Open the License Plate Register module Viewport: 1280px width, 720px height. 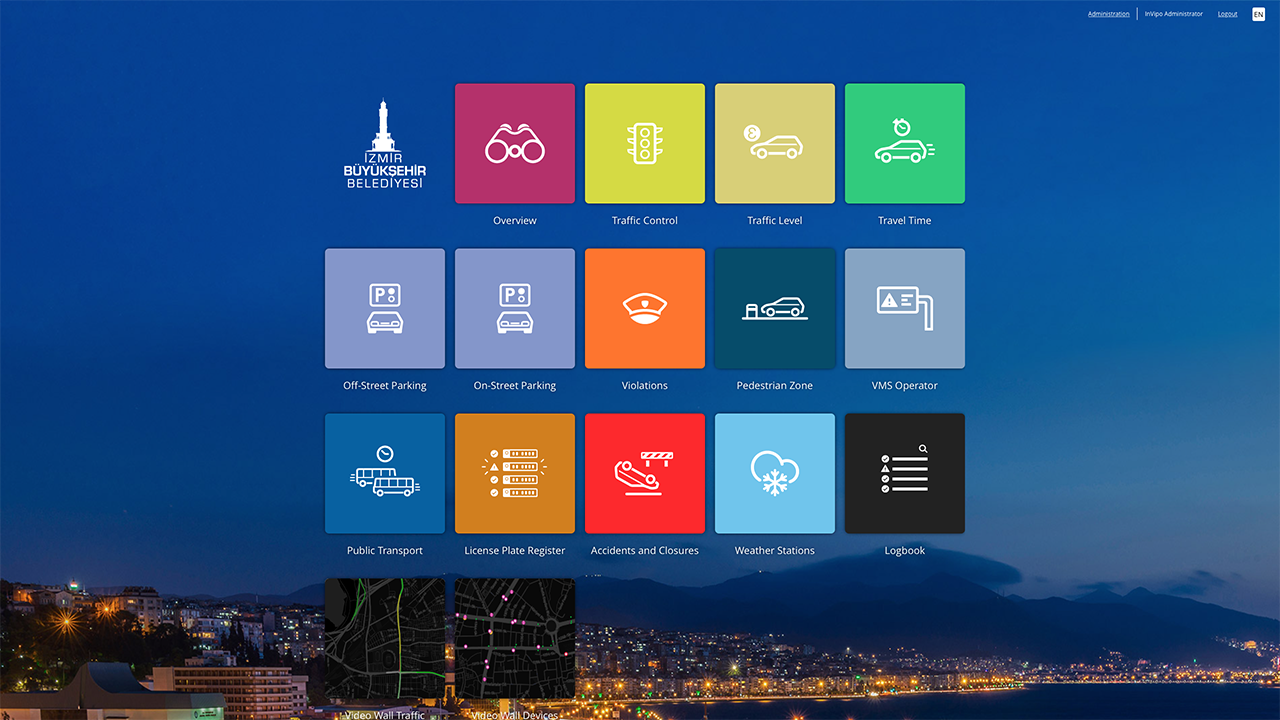[514, 473]
